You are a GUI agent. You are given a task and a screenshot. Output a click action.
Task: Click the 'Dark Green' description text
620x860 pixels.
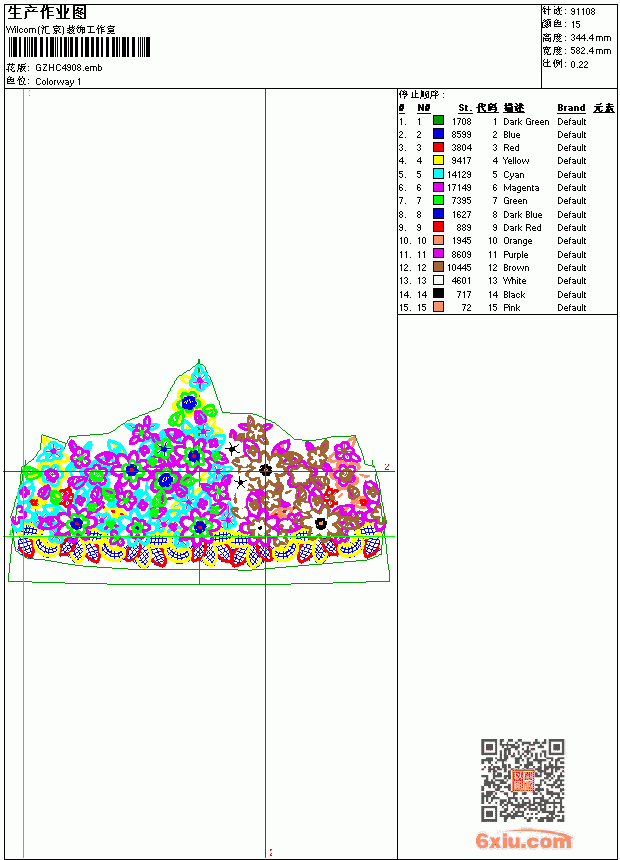526,122
